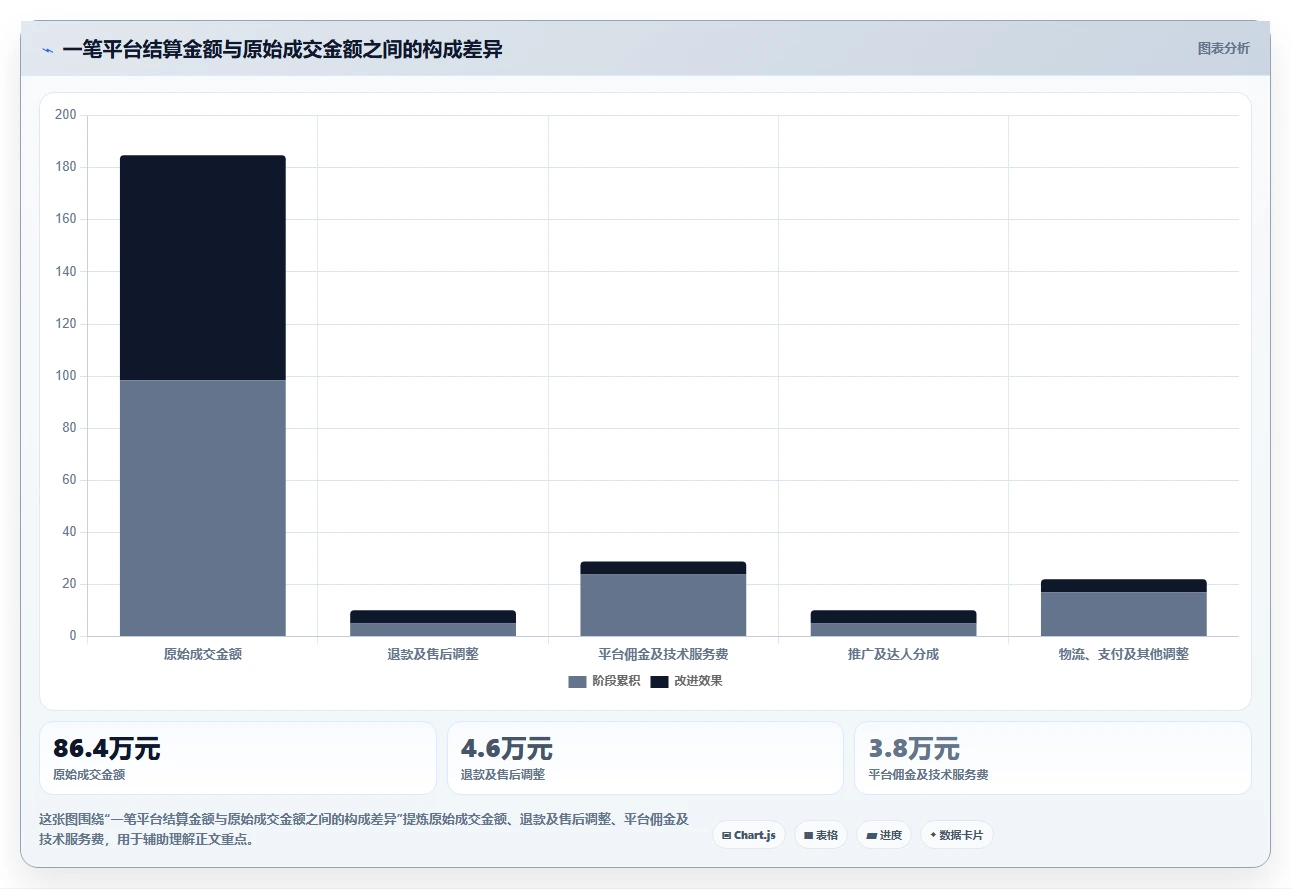This screenshot has width=1291, height=889.
Task: Select the 数据卡片 tag chip
Action: (x=957, y=835)
